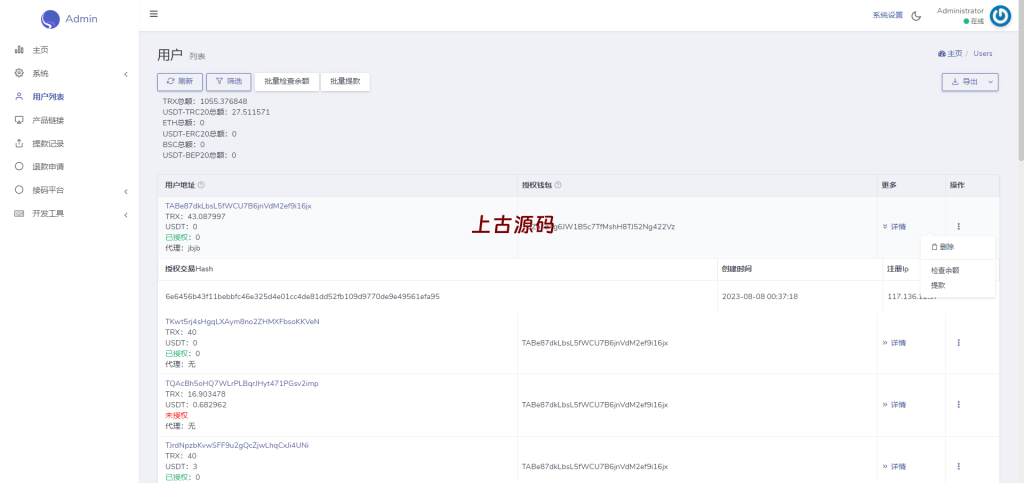This screenshot has height=483, width=1024.
Task: Click the 产品链接 monitor icon
Action: click(19, 120)
